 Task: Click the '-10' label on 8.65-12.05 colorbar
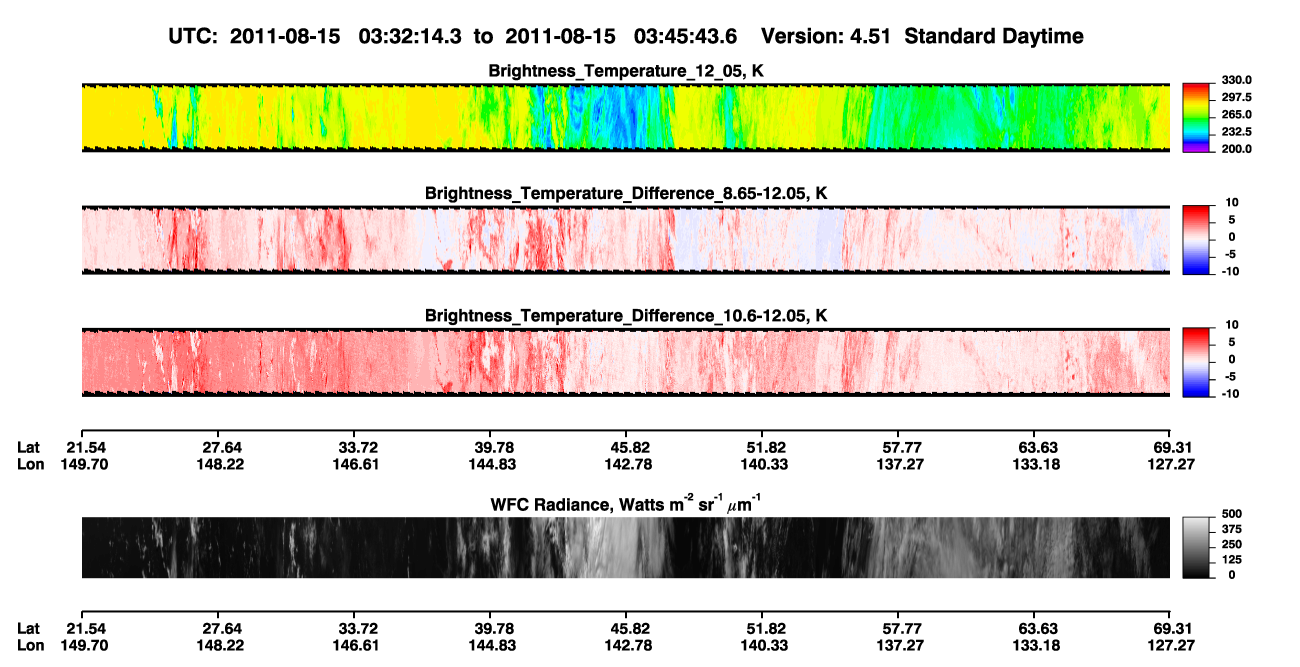click(1230, 271)
